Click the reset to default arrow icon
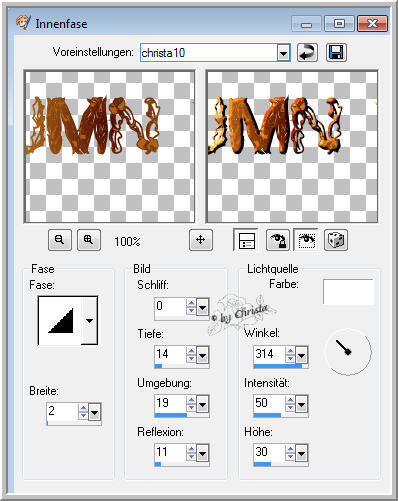Image resolution: width=398 pixels, height=501 pixels. [x=307, y=53]
